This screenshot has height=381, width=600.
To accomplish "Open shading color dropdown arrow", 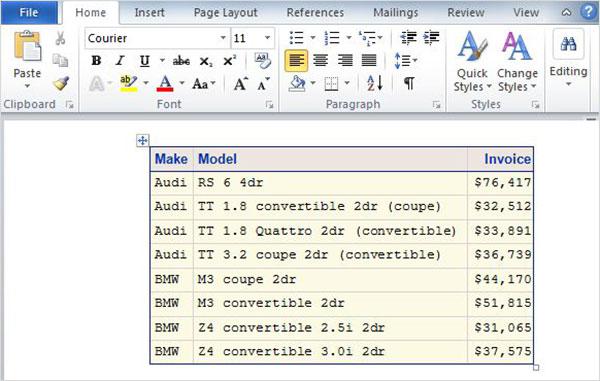I will coord(313,83).
